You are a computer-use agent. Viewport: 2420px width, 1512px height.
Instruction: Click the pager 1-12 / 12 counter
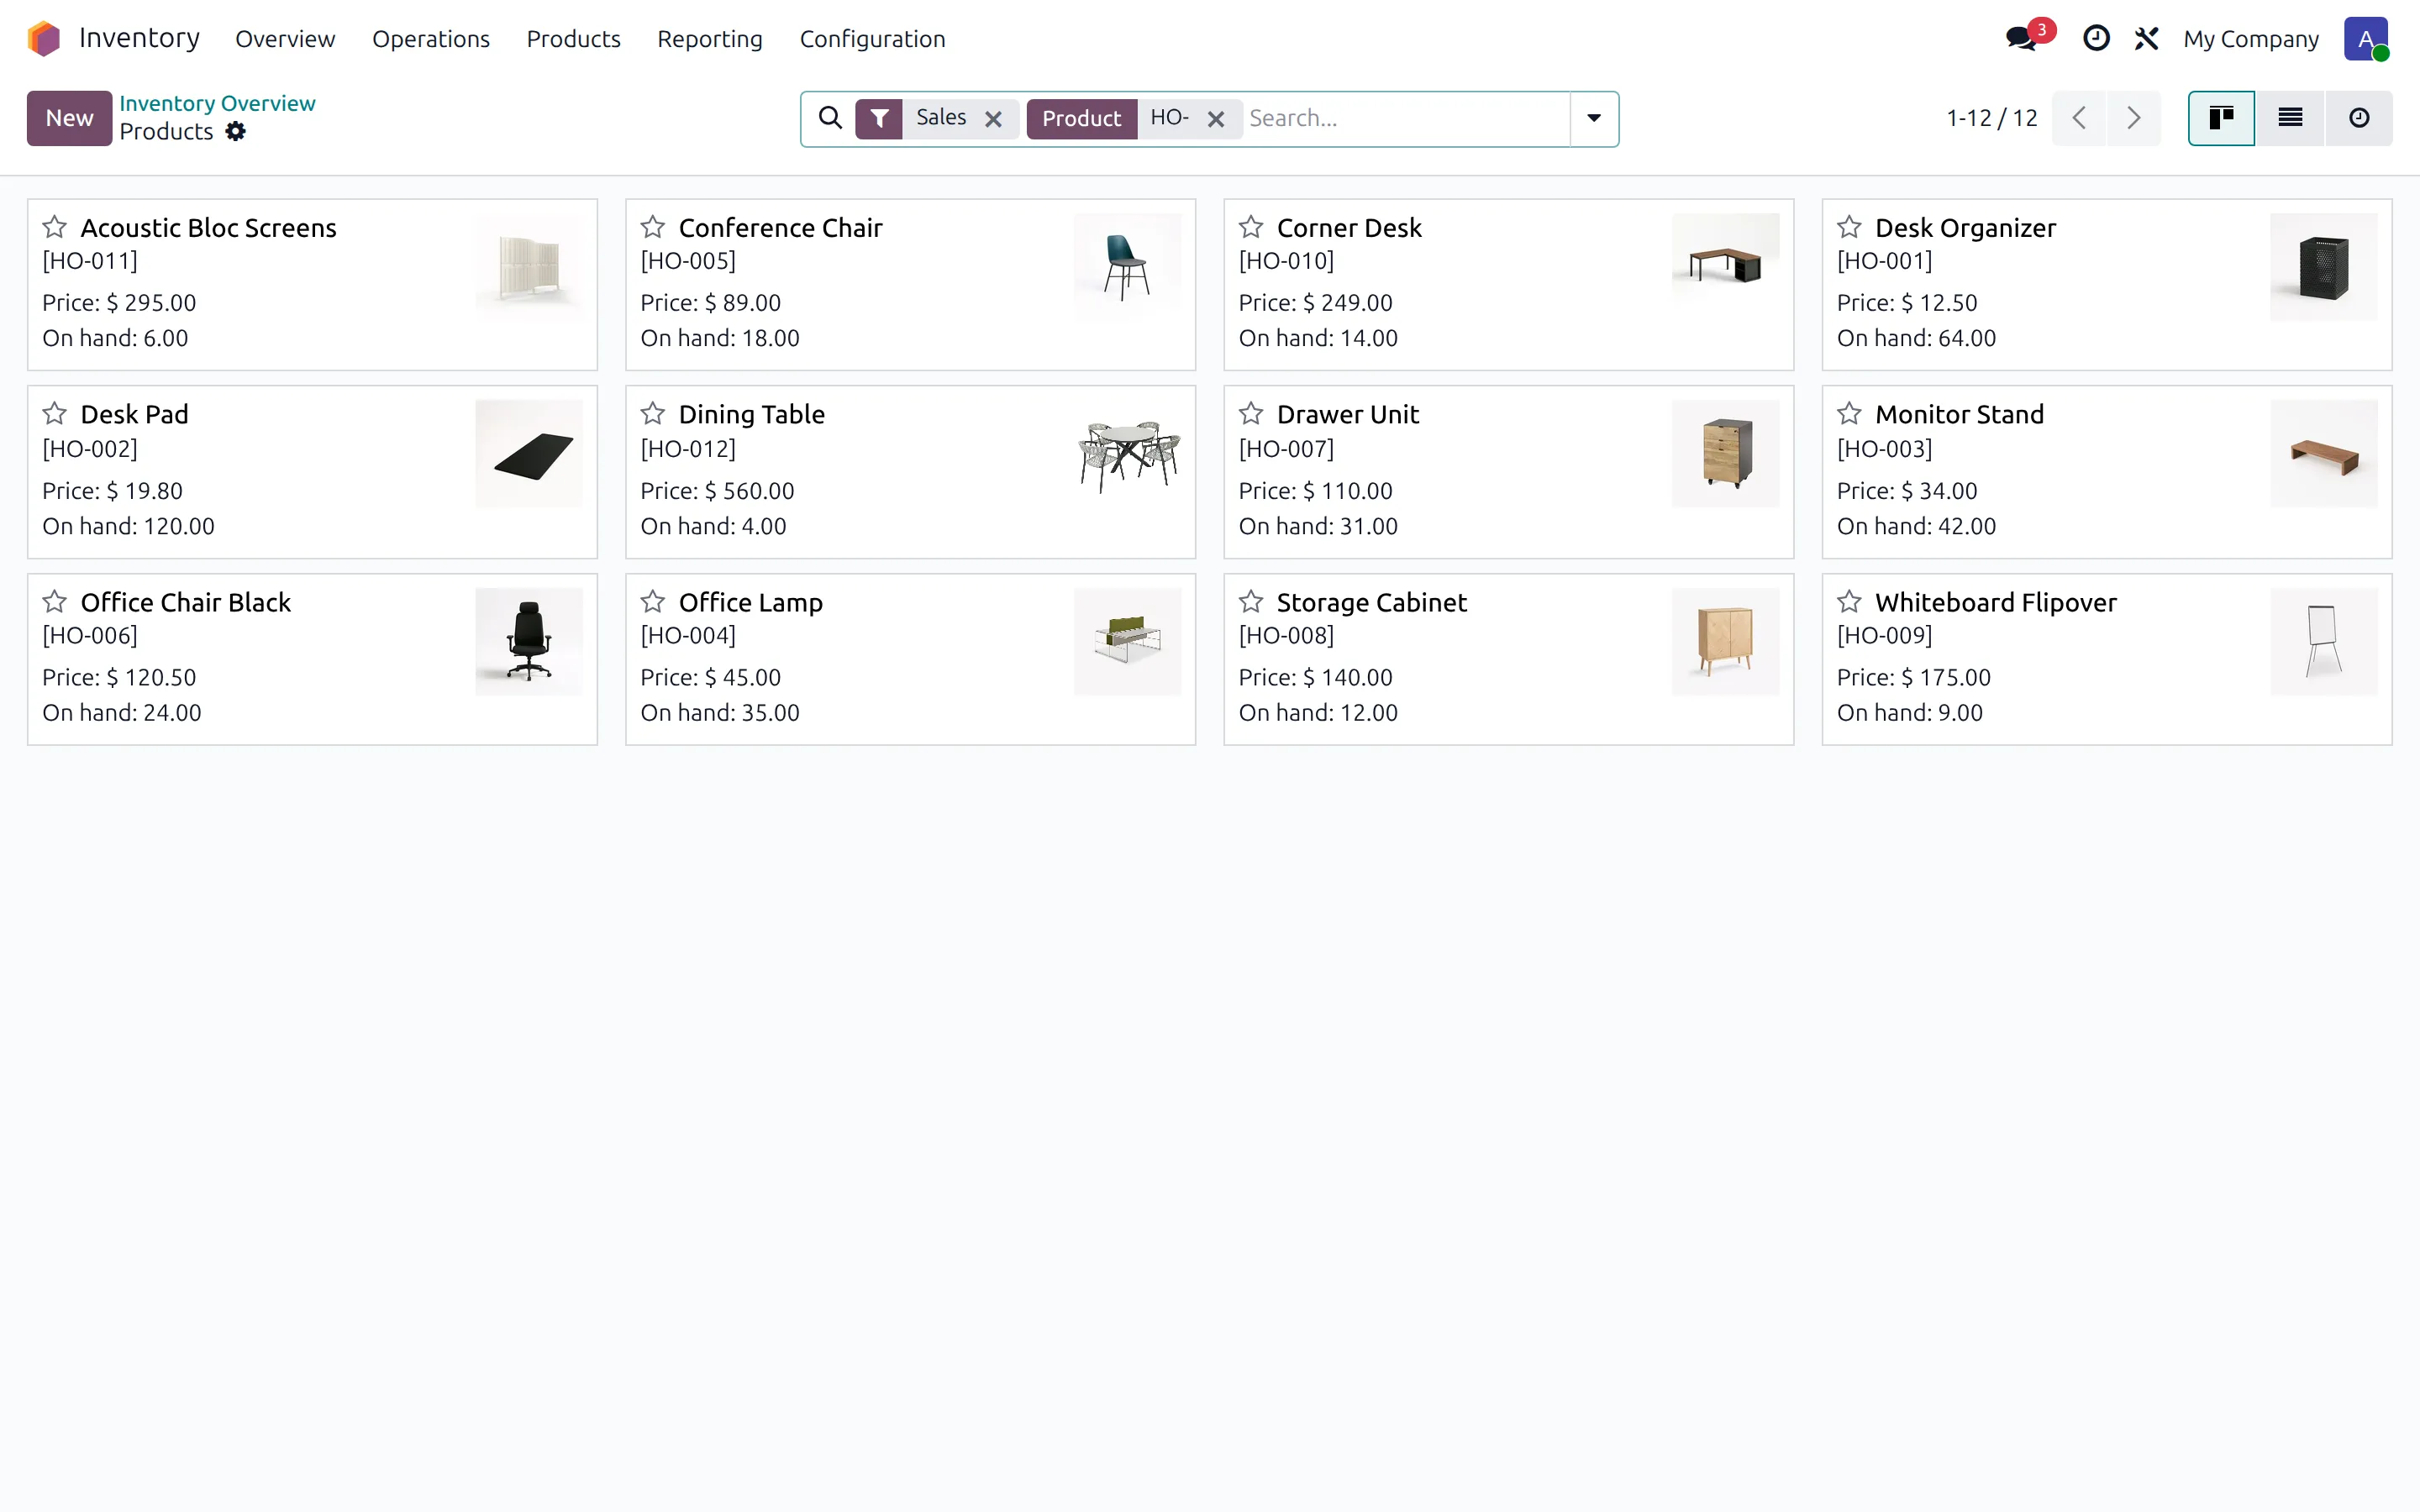(x=1991, y=118)
